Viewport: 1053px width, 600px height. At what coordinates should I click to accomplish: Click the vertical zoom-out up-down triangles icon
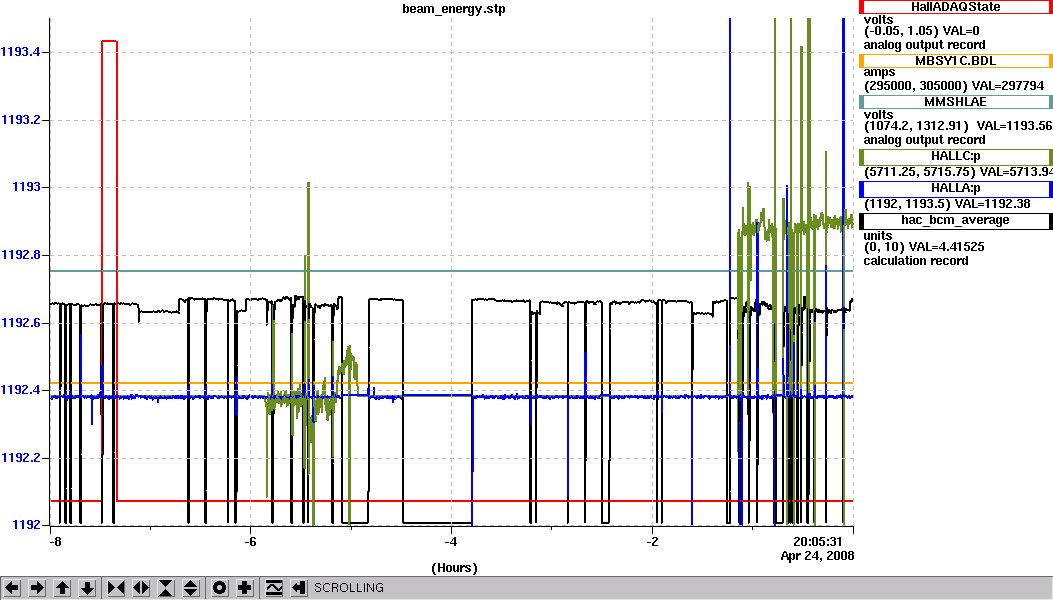(191, 588)
